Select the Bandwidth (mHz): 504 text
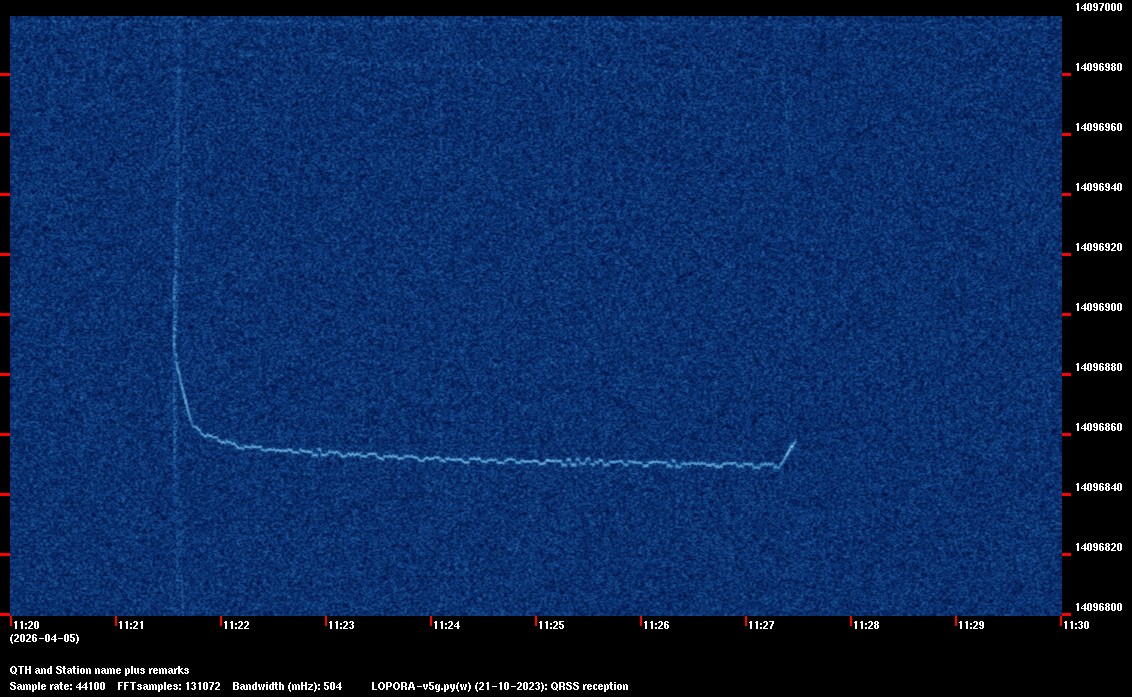The image size is (1132, 697). point(287,686)
